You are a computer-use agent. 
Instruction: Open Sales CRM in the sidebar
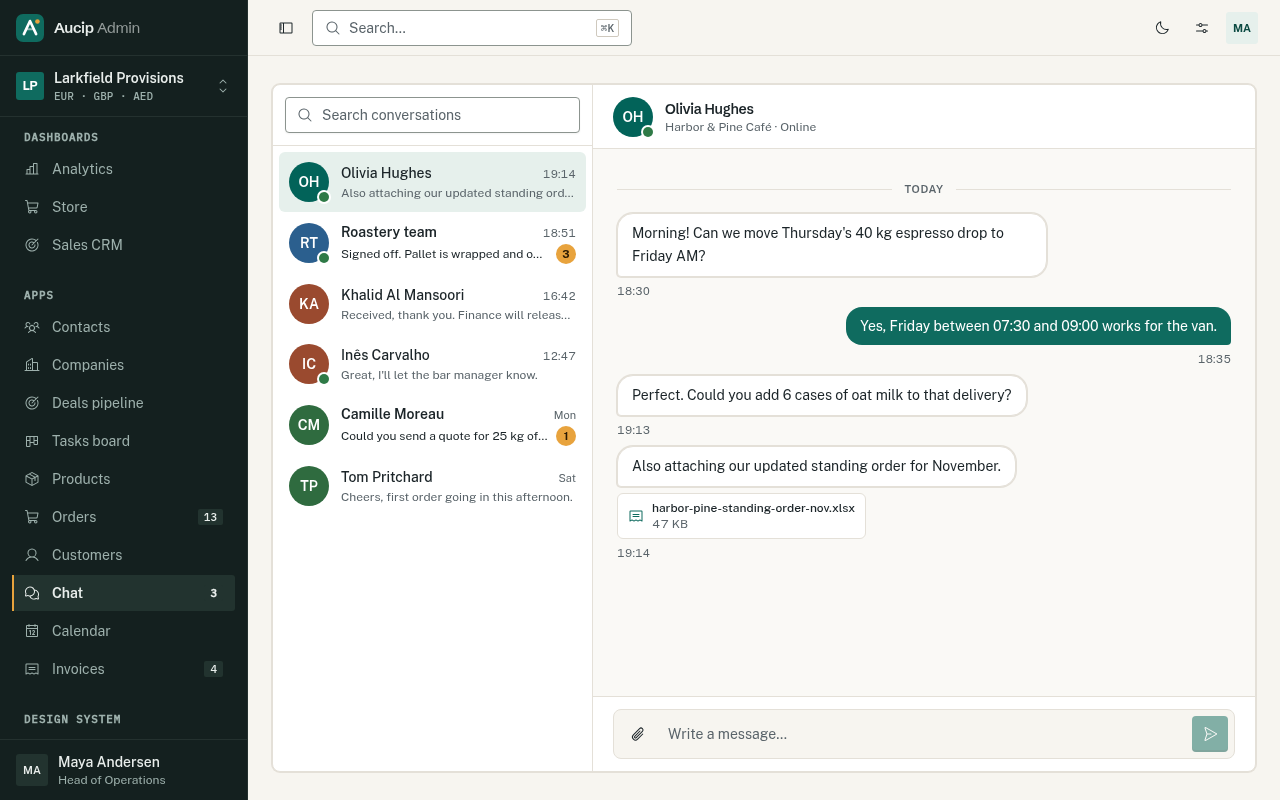123,245
